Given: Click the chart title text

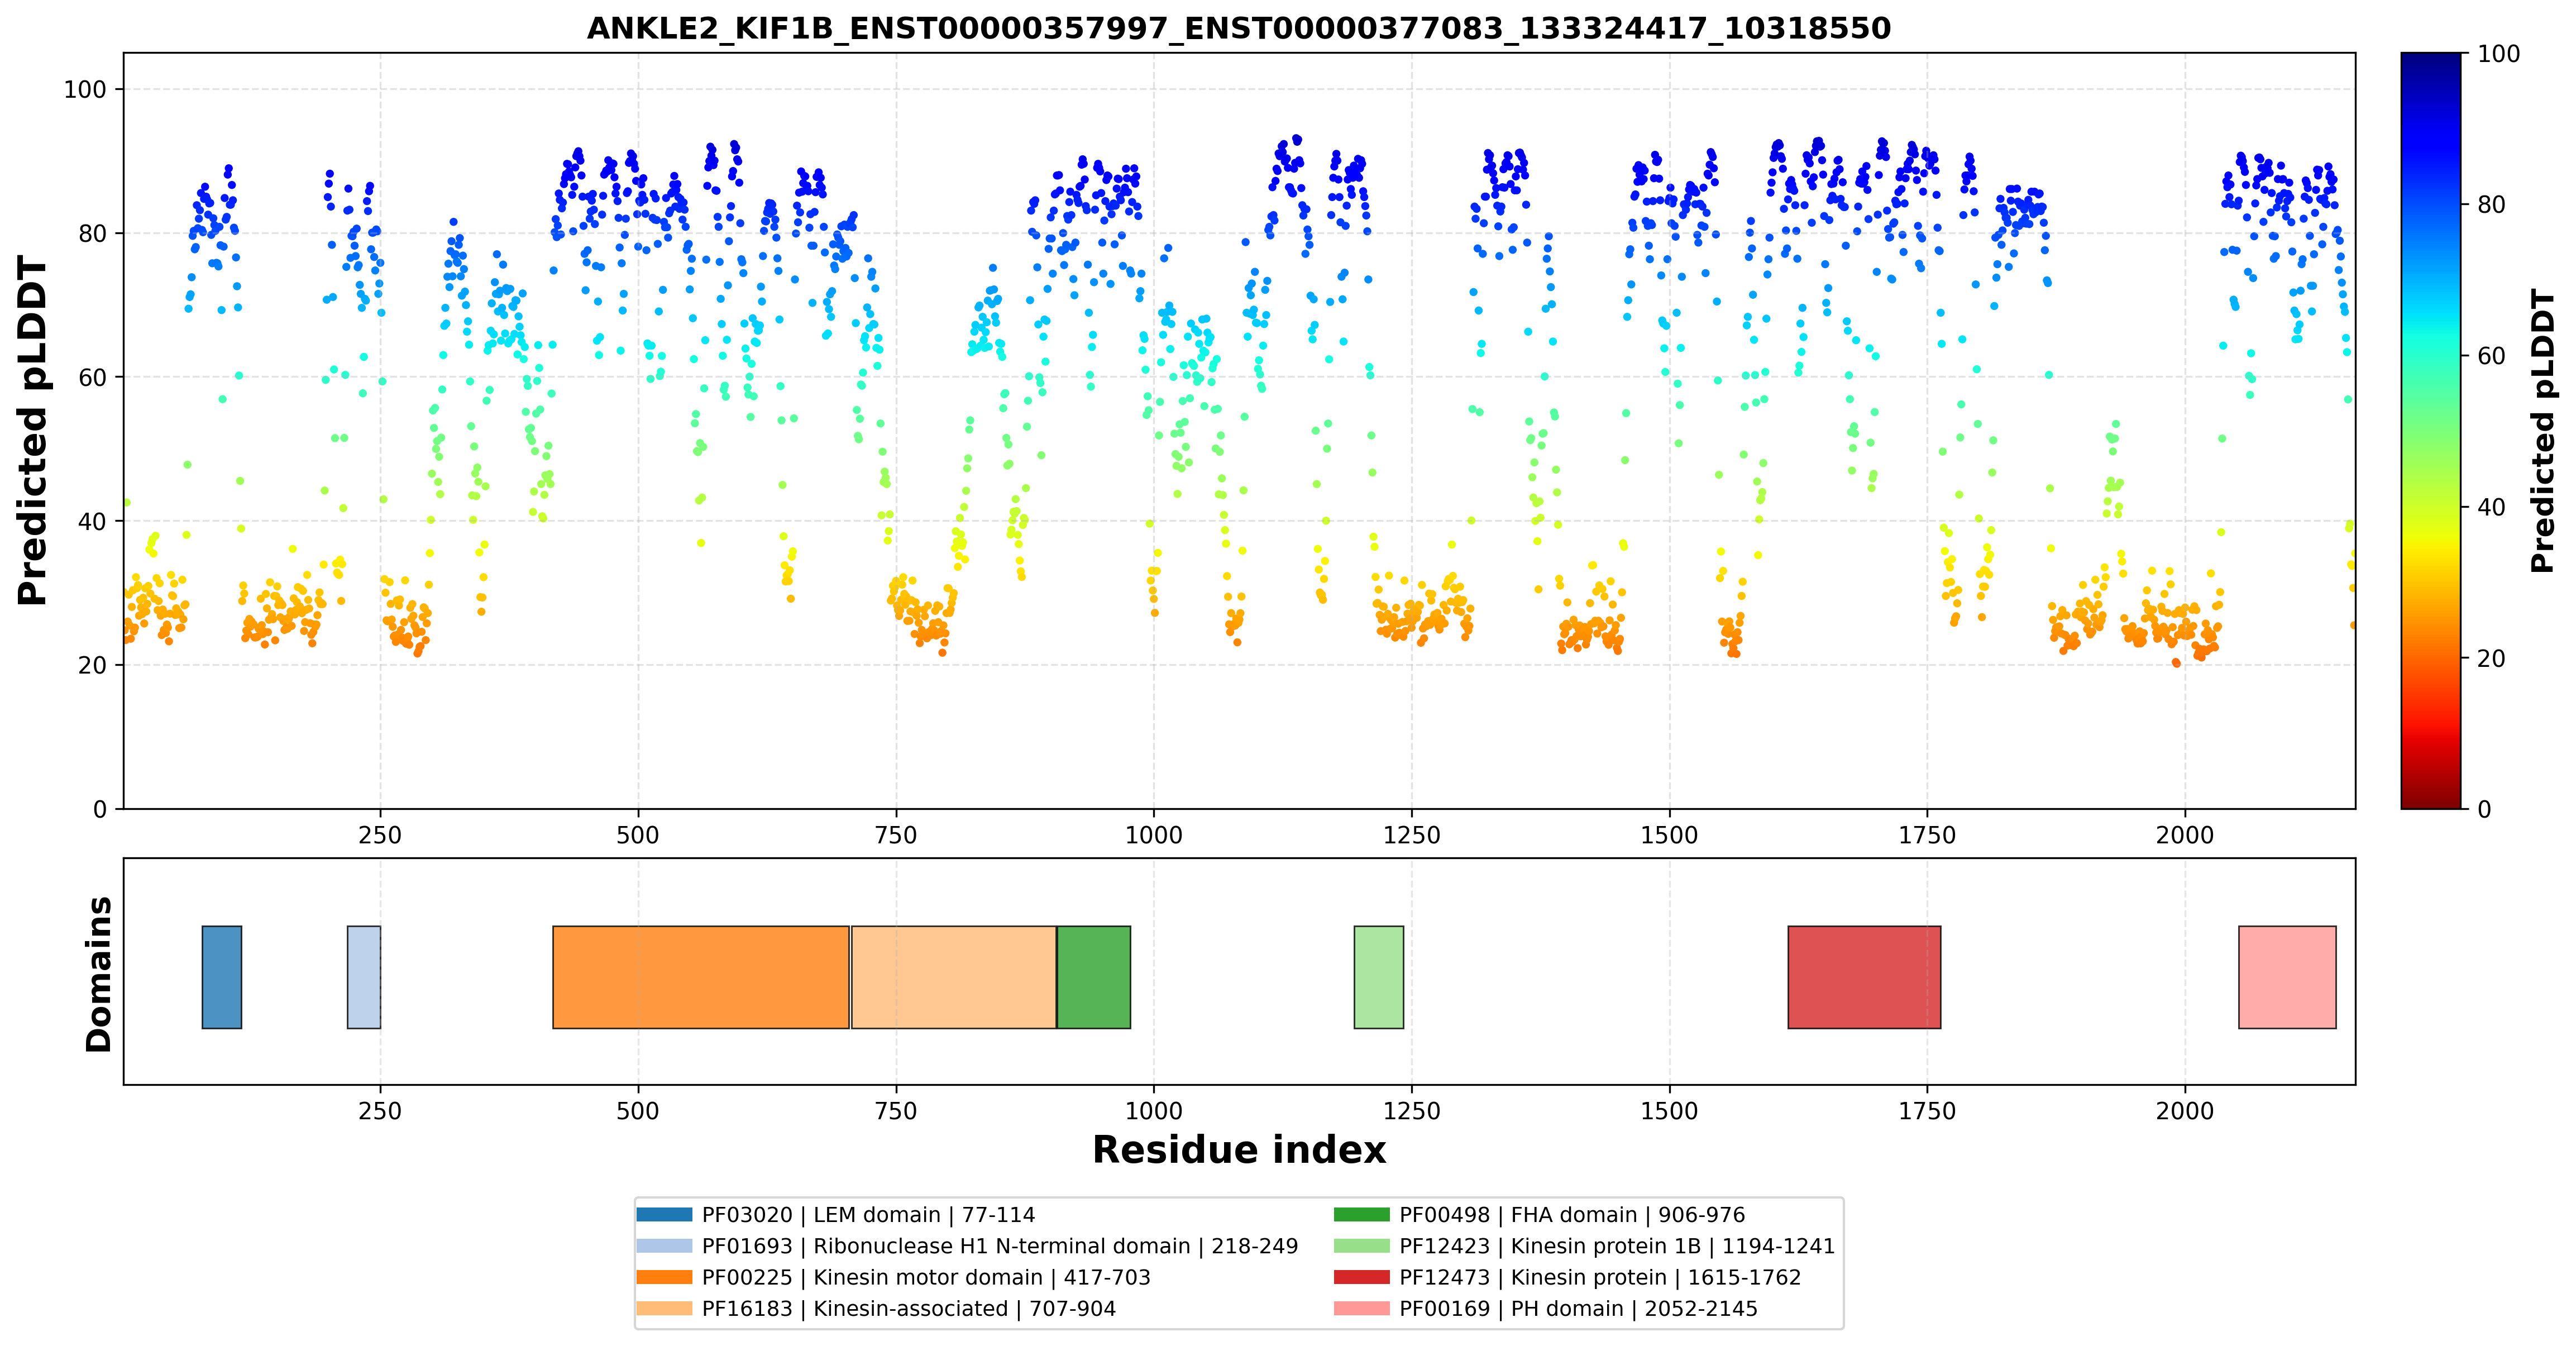Looking at the screenshot, I should pyautogui.click(x=1239, y=28).
